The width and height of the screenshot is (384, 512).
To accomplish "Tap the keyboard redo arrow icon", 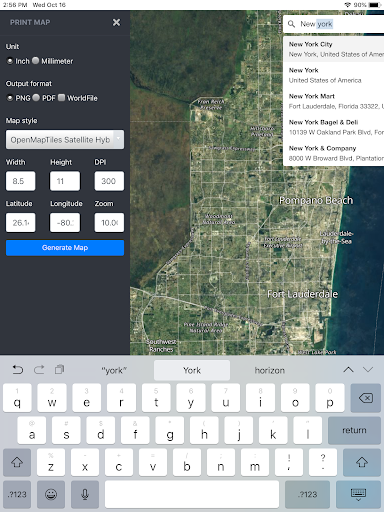I will tap(39, 370).
